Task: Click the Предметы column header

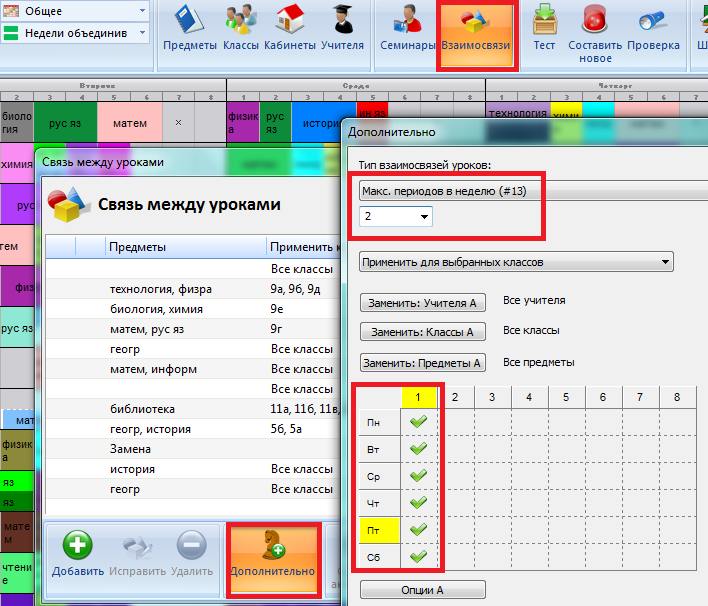Action: (138, 247)
